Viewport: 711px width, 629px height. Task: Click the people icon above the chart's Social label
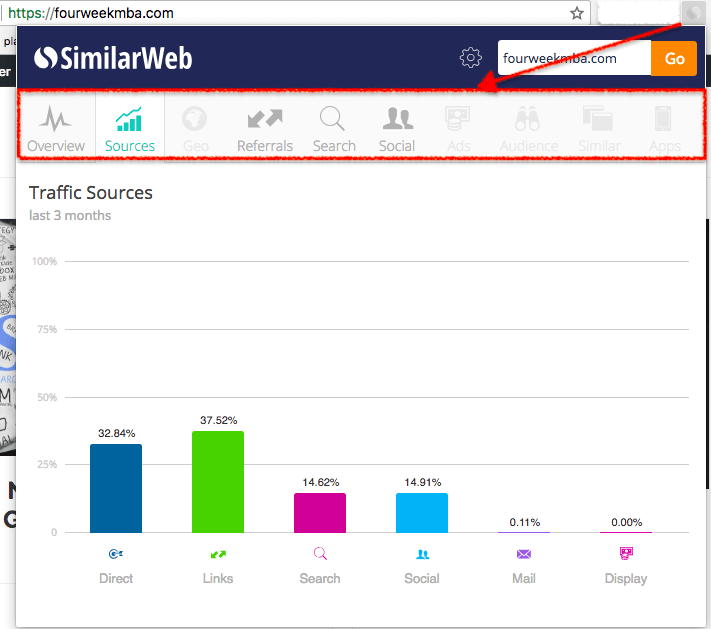point(423,554)
